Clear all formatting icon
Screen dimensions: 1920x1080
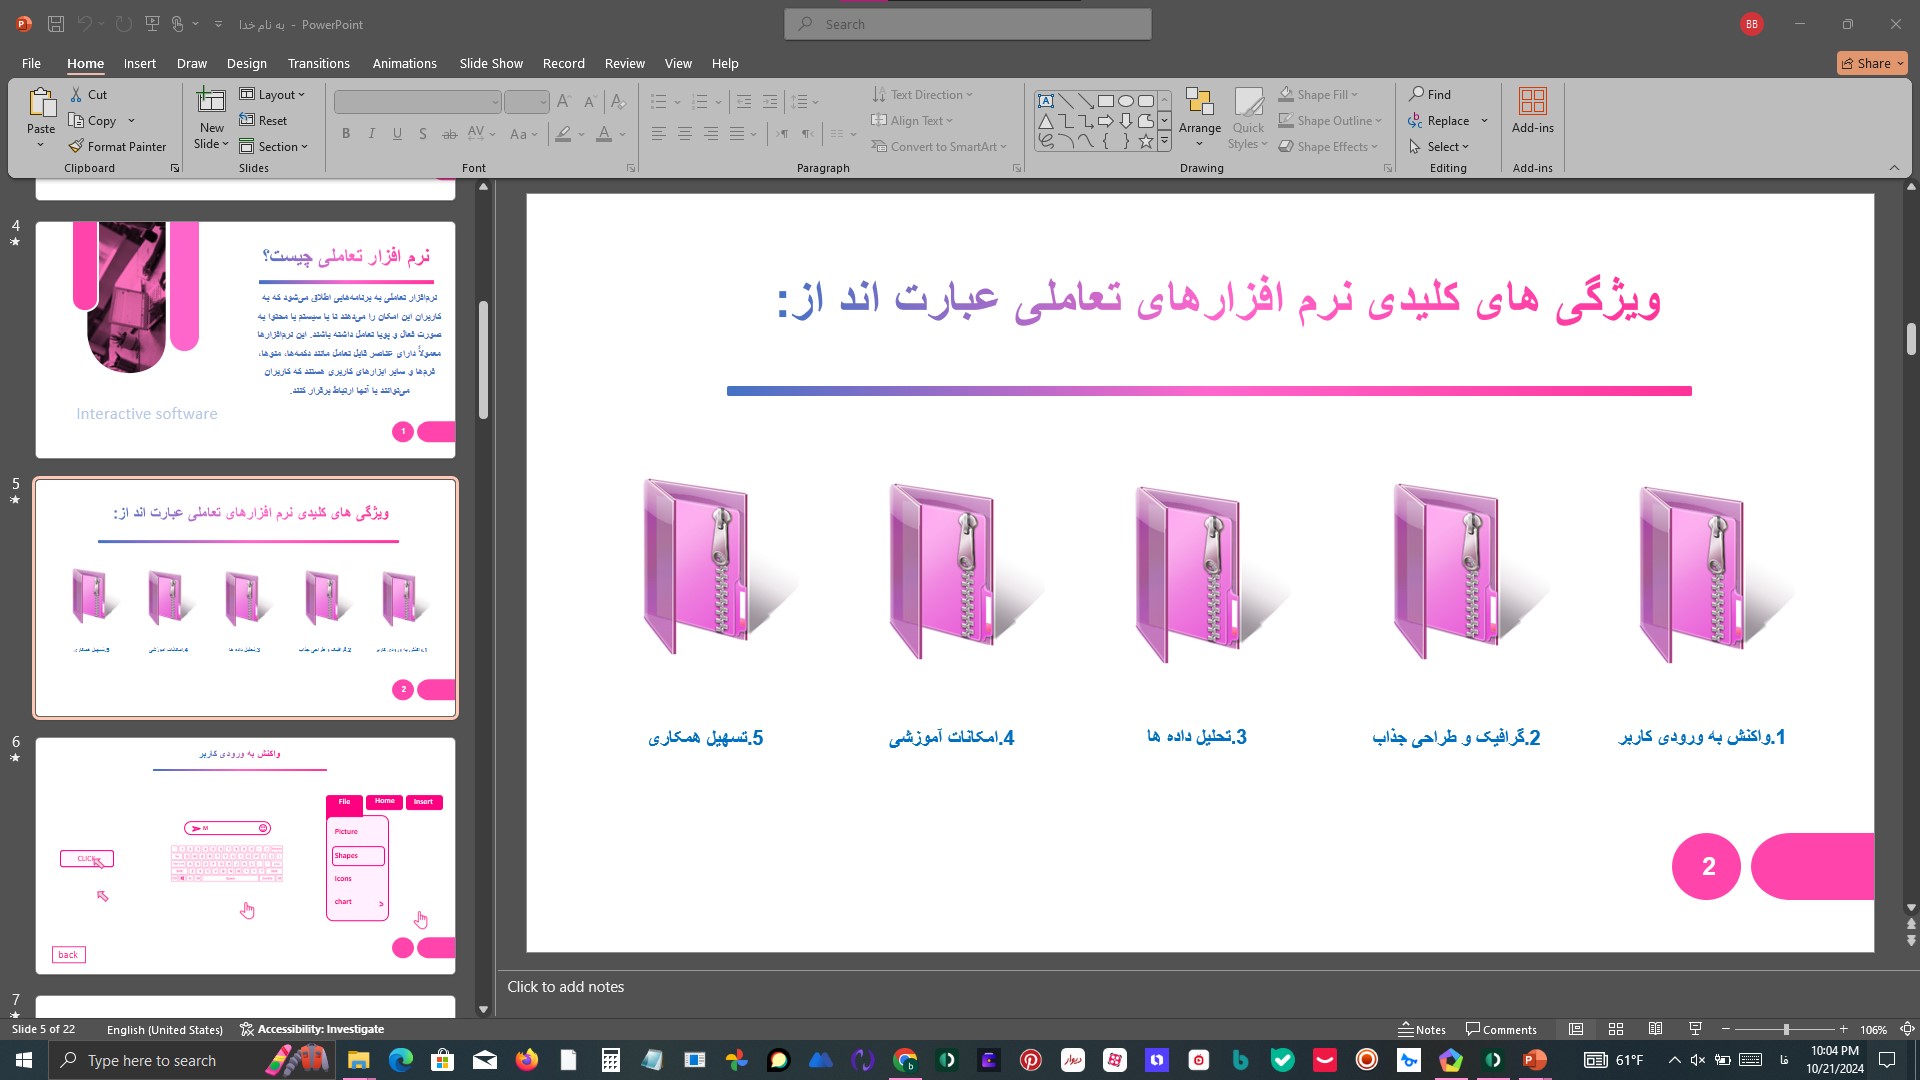(618, 102)
